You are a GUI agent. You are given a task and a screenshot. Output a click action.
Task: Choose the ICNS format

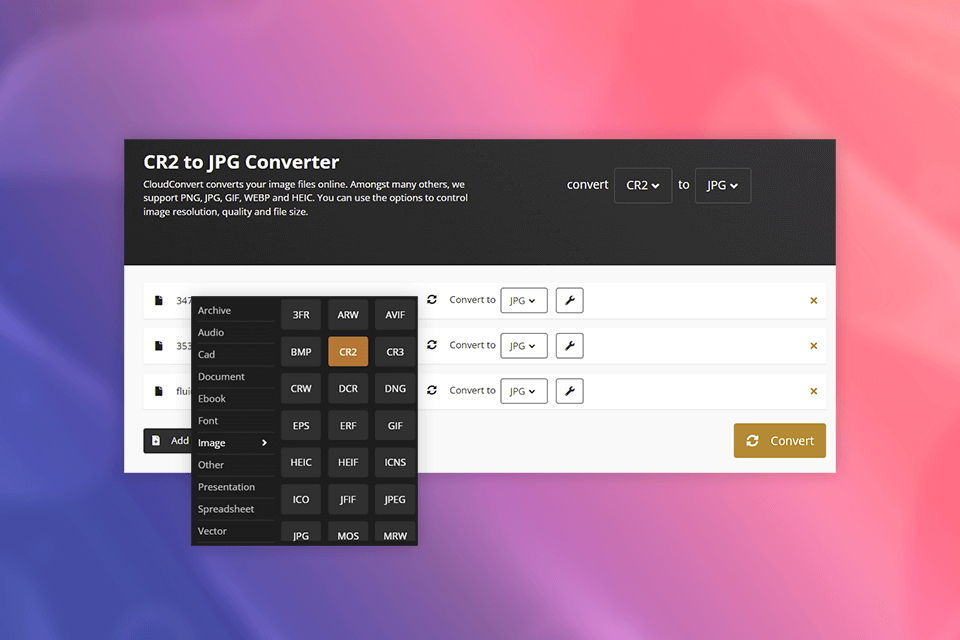pyautogui.click(x=395, y=462)
